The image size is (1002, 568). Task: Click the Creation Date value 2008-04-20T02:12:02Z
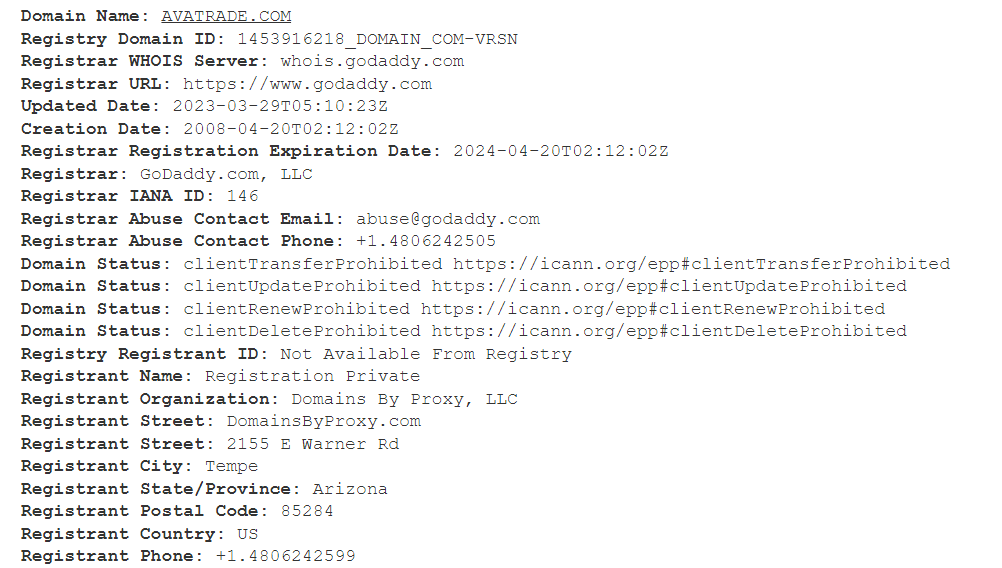coord(291,129)
